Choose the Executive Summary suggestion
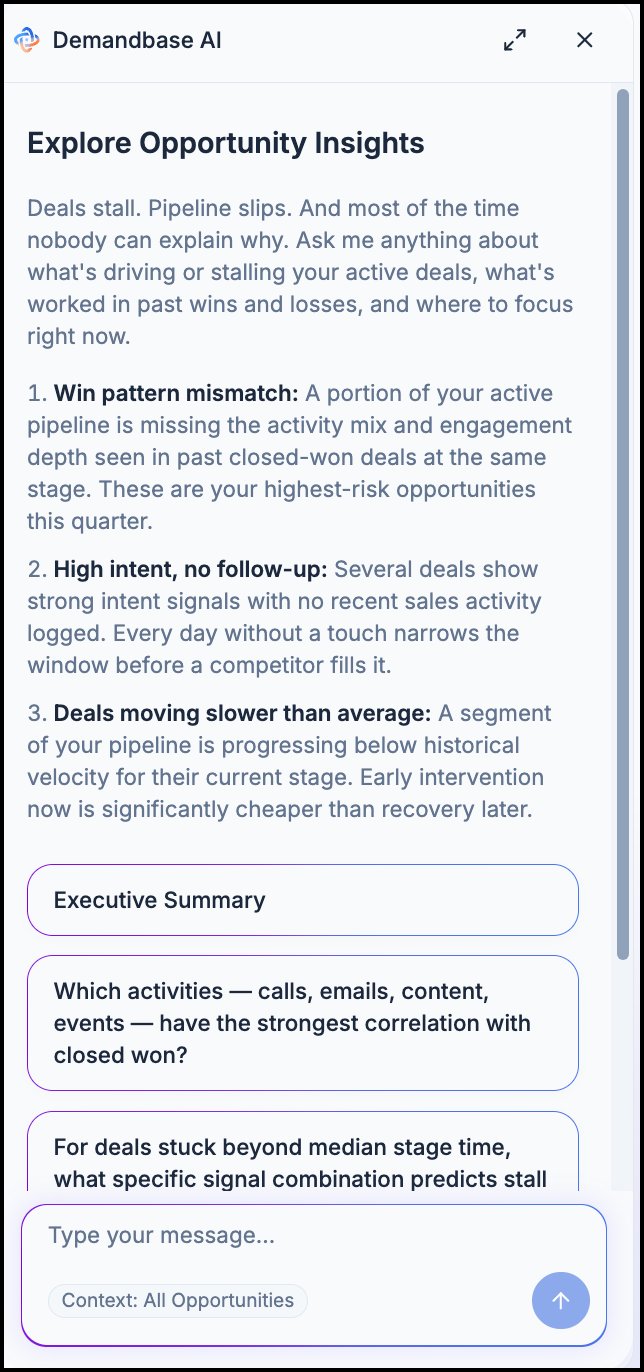644x1372 pixels. [x=303, y=900]
